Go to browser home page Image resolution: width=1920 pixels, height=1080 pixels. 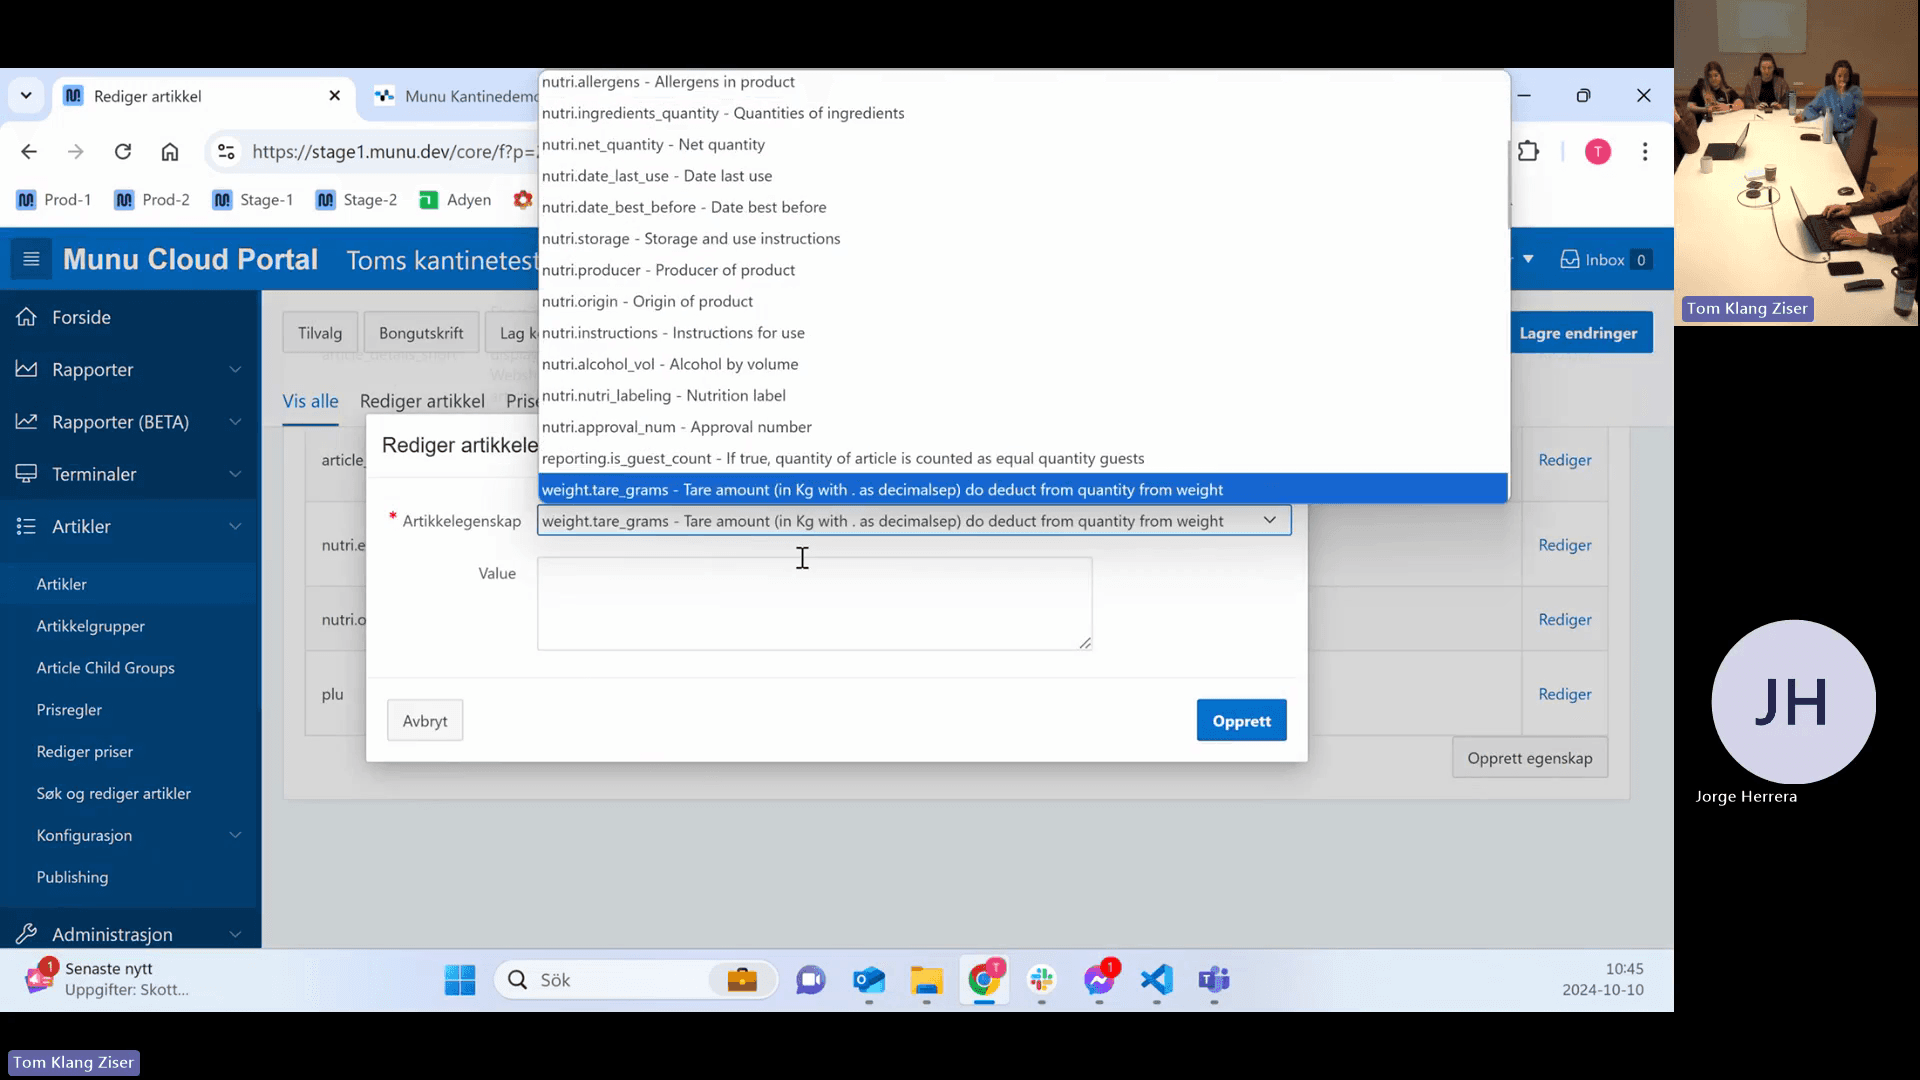coord(170,152)
